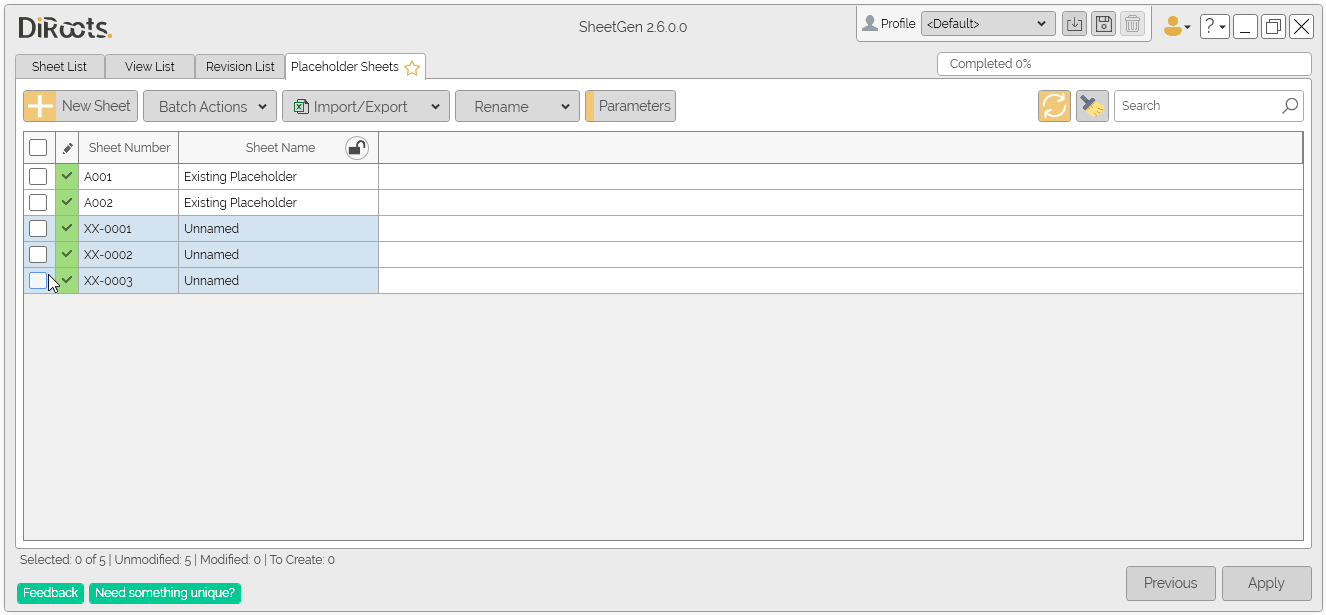This screenshot has width=1326, height=615.
Task: Open the Import/Export dropdown
Action: point(365,106)
